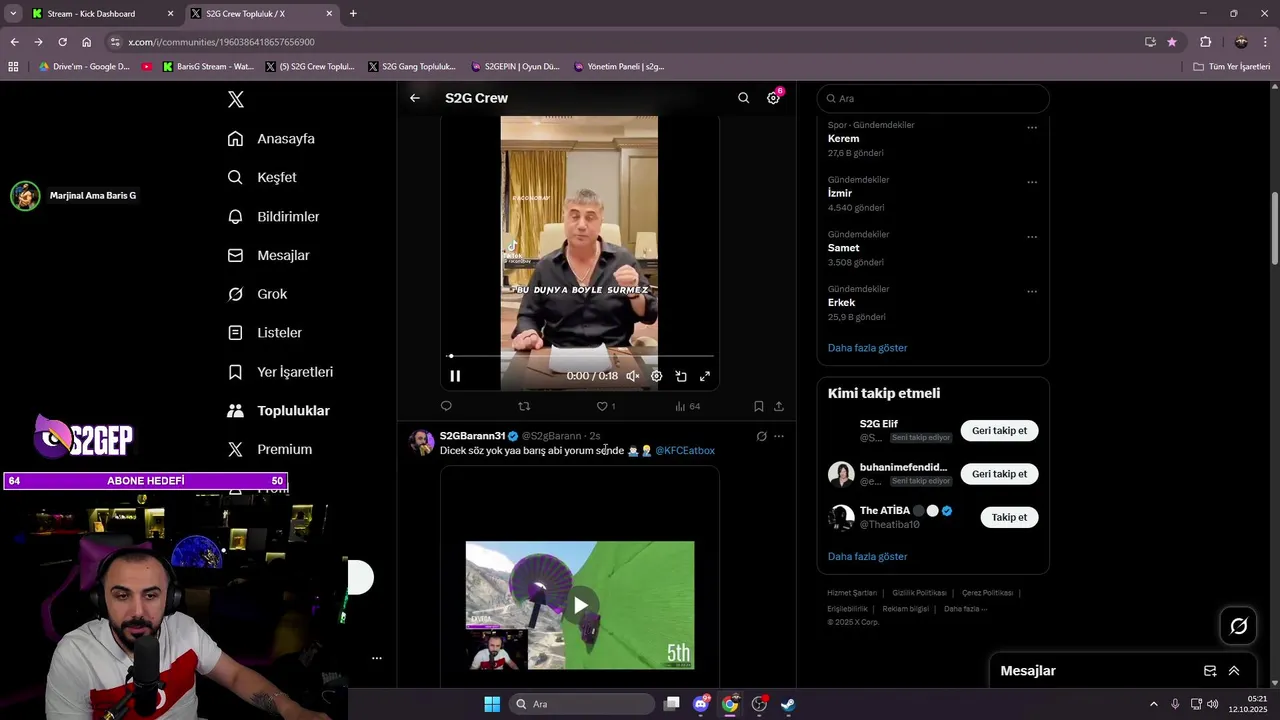Follow The ATİBA account
Screen dimensions: 1280x720
[1009, 517]
